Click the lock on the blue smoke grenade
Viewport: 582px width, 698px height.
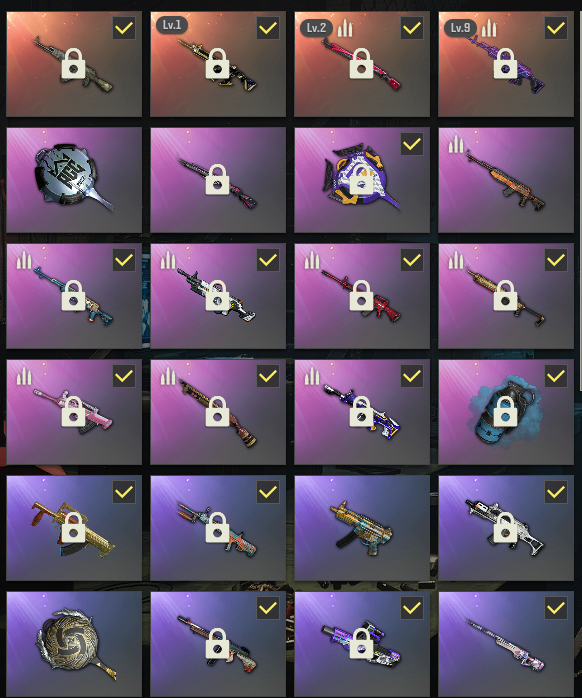[x=505, y=411]
